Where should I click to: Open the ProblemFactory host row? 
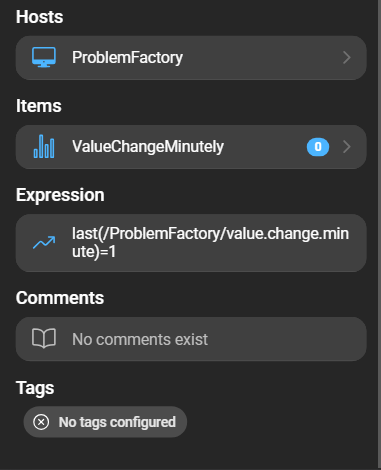click(x=191, y=58)
